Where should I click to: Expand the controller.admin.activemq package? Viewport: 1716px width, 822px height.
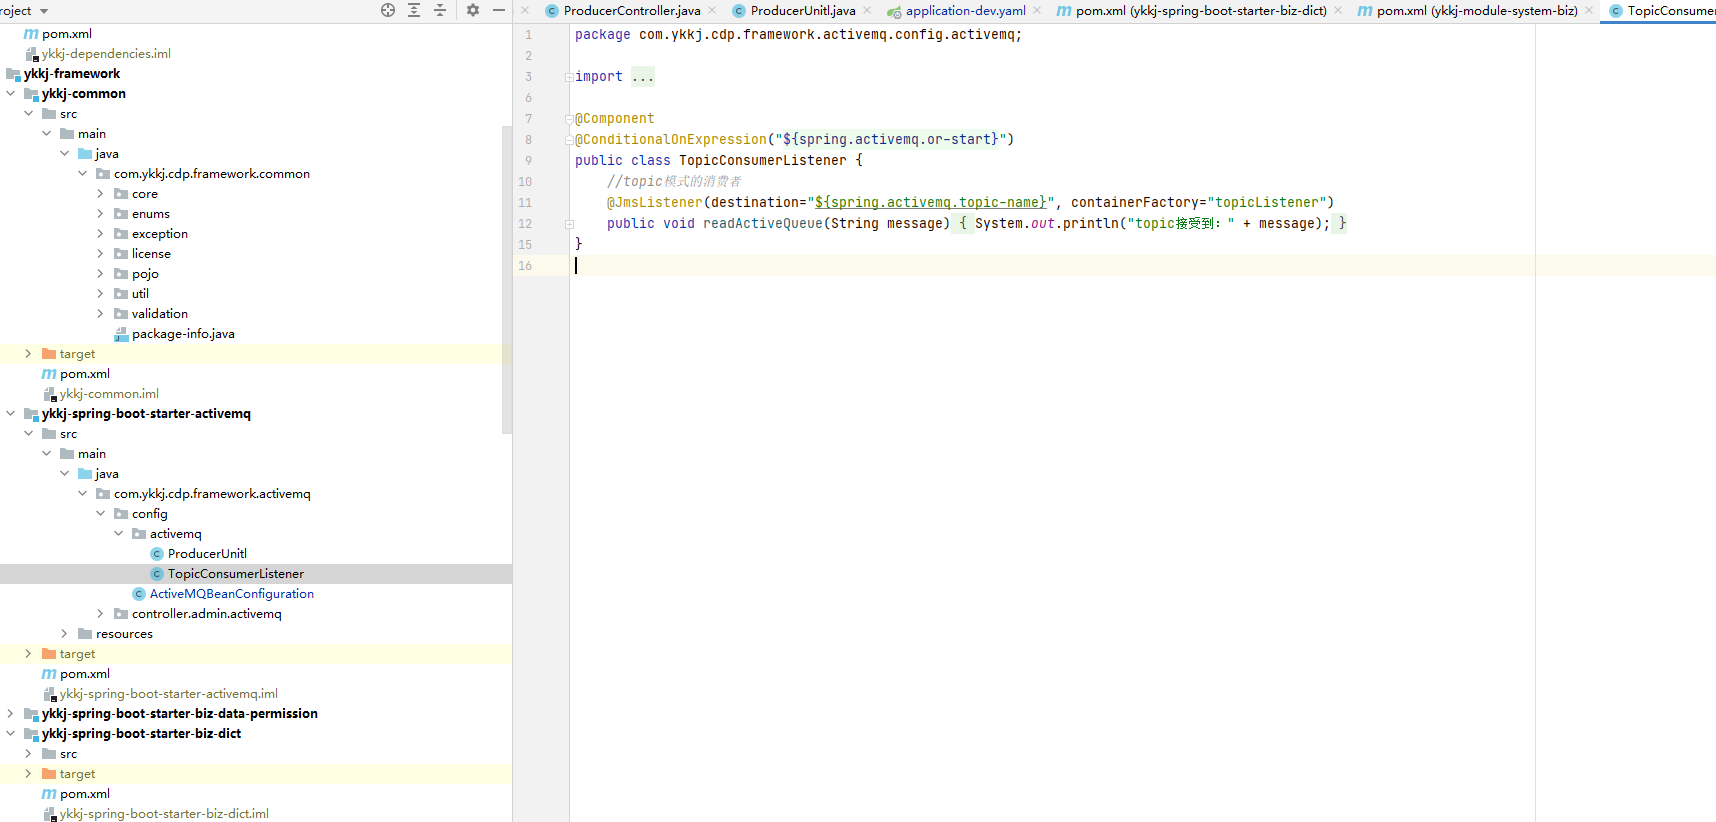(x=100, y=613)
